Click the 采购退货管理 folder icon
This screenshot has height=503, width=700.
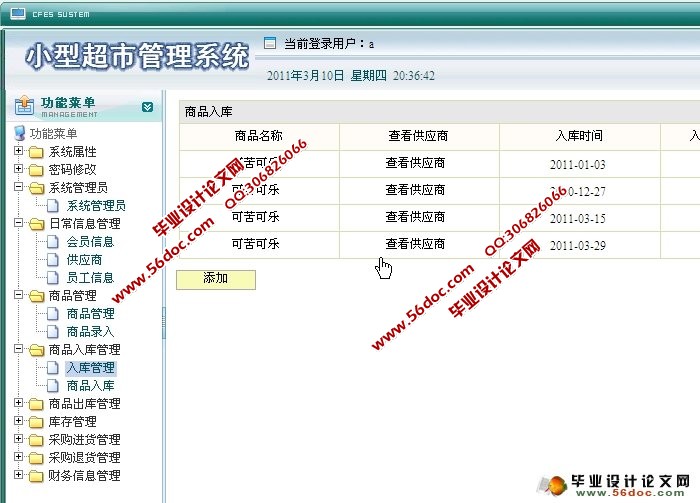pos(36,458)
